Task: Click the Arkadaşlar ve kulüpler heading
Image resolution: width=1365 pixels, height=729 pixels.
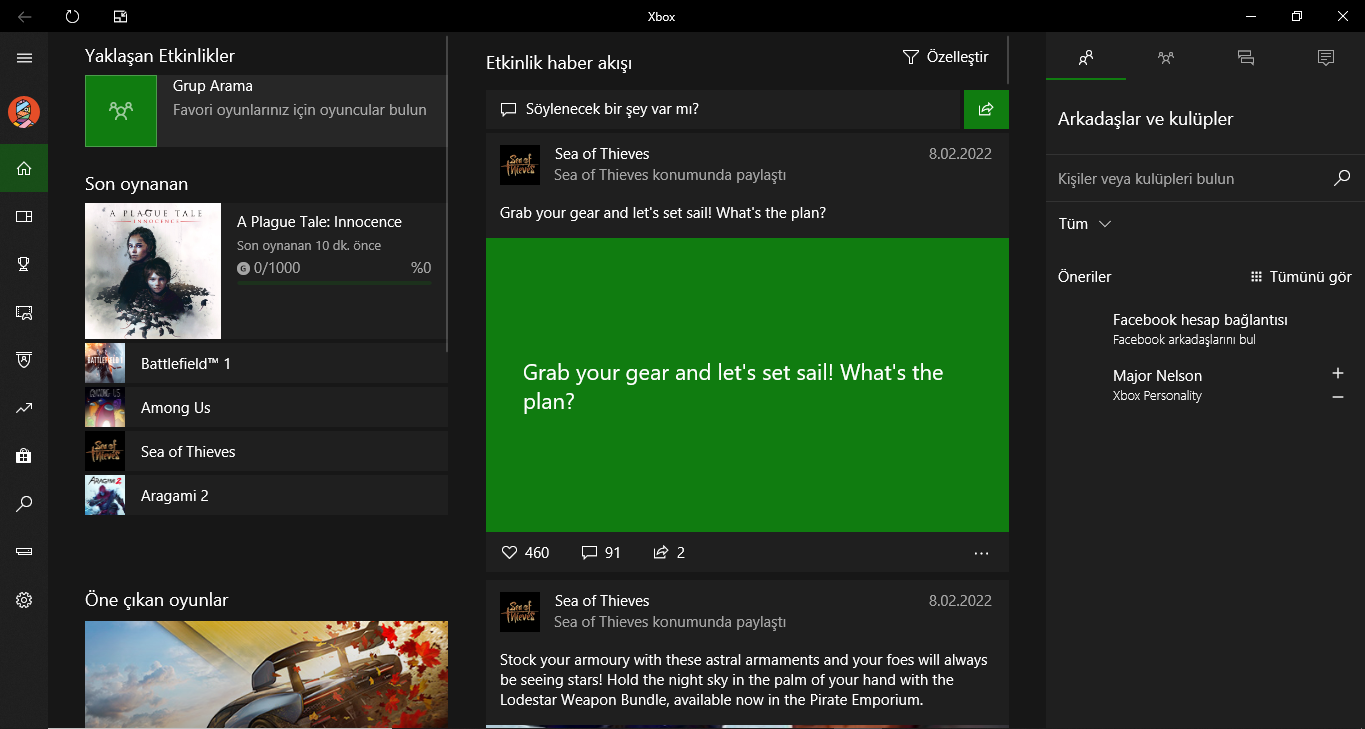Action: pyautogui.click(x=1145, y=119)
